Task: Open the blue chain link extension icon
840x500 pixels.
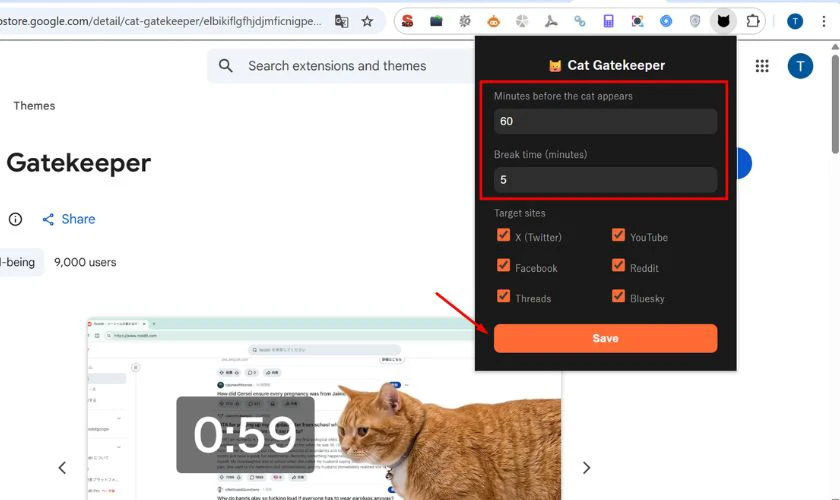Action: click(580, 21)
